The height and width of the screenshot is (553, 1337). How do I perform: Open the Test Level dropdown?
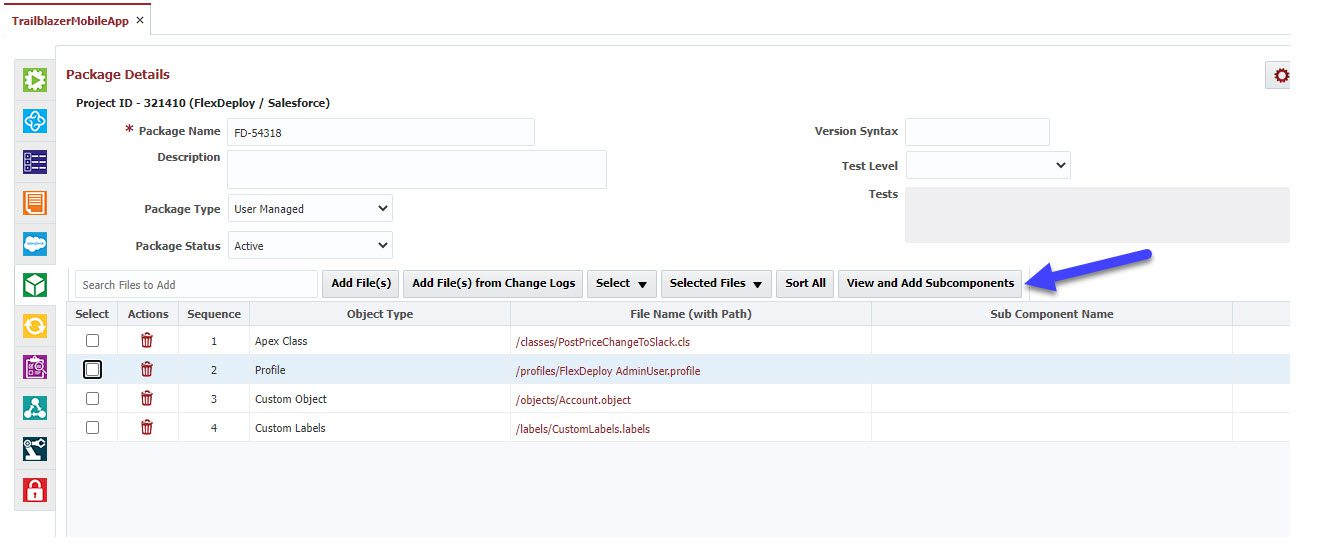(x=988, y=166)
